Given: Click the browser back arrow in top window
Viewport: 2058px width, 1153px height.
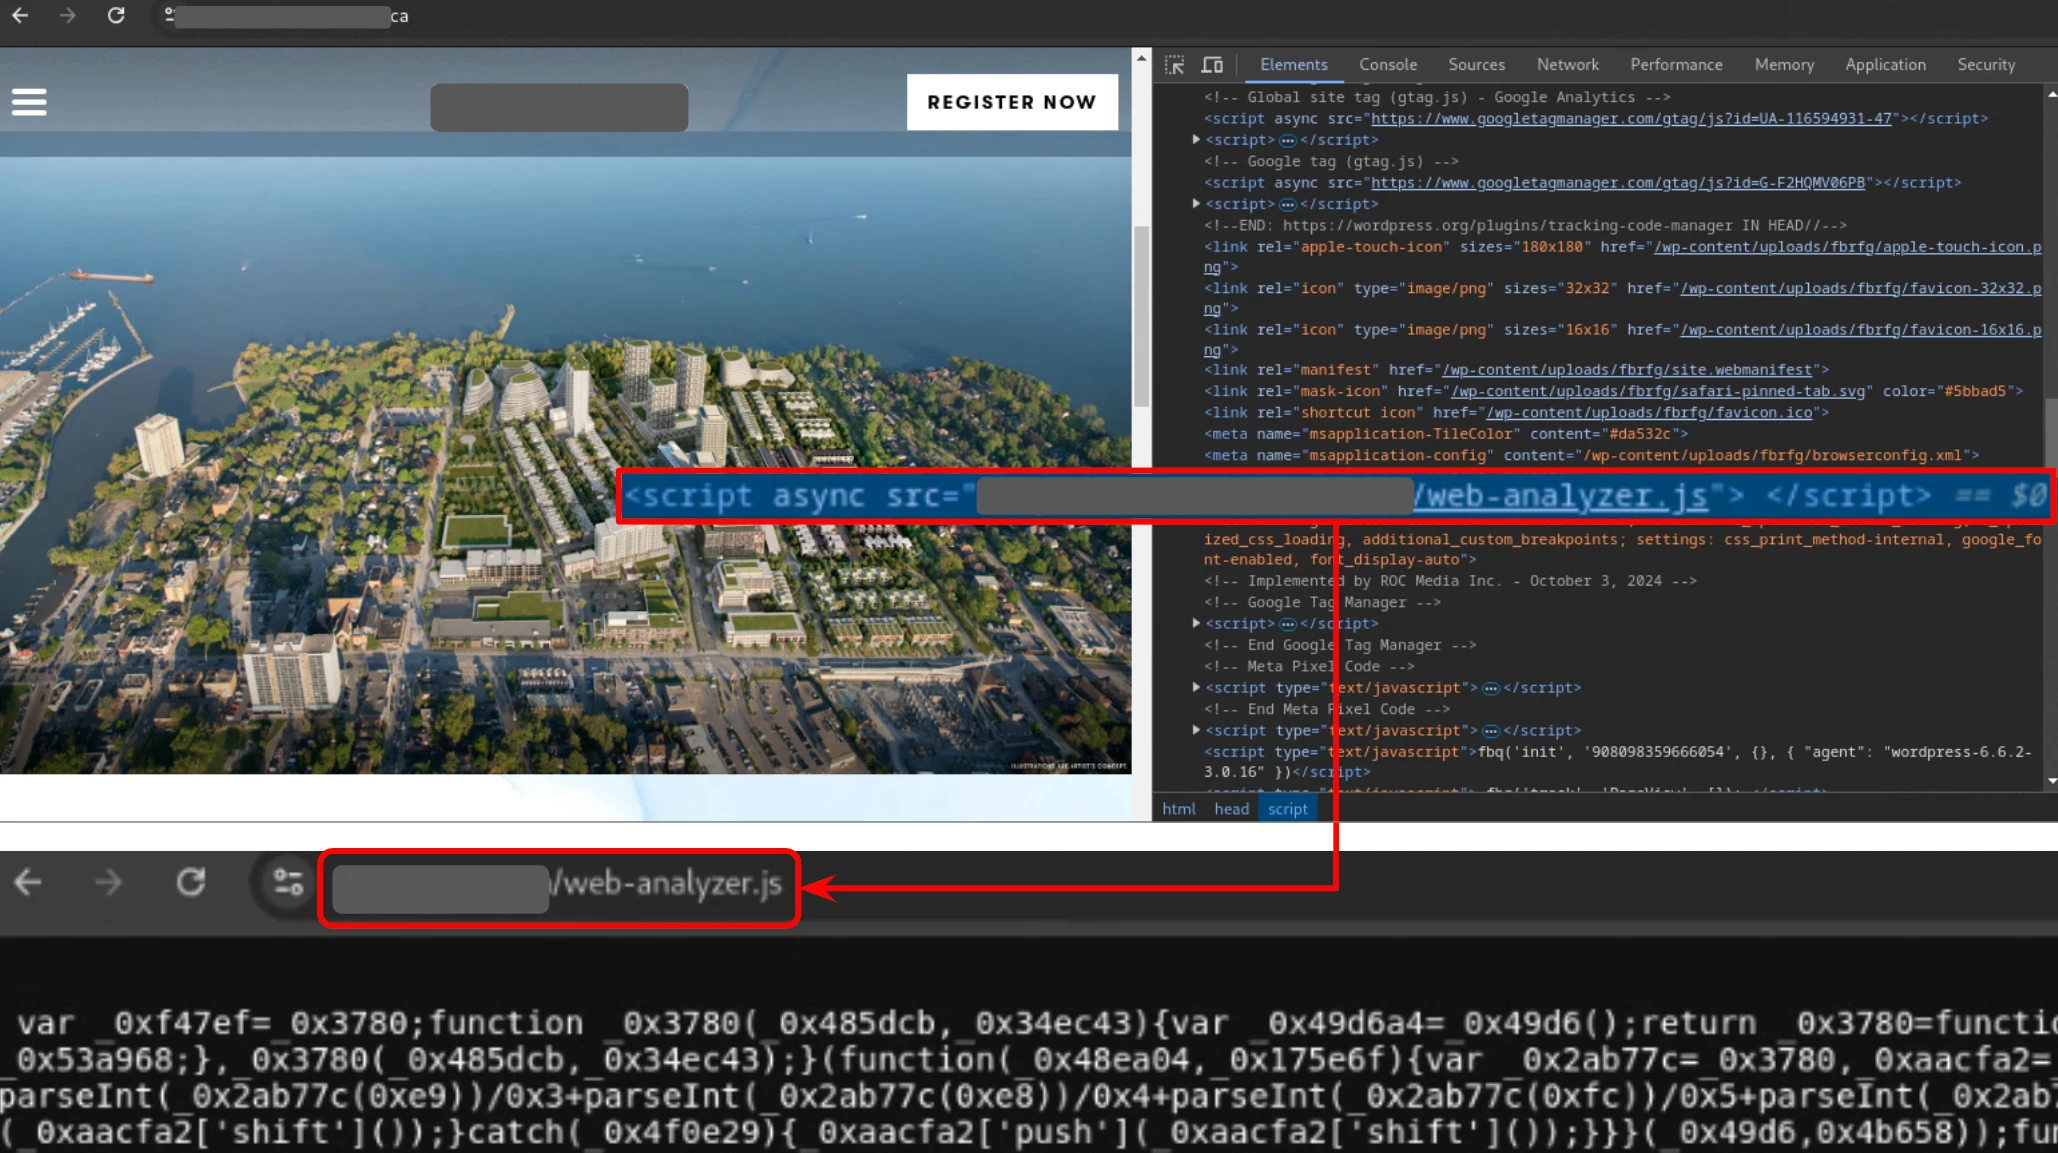Looking at the screenshot, I should (20, 15).
